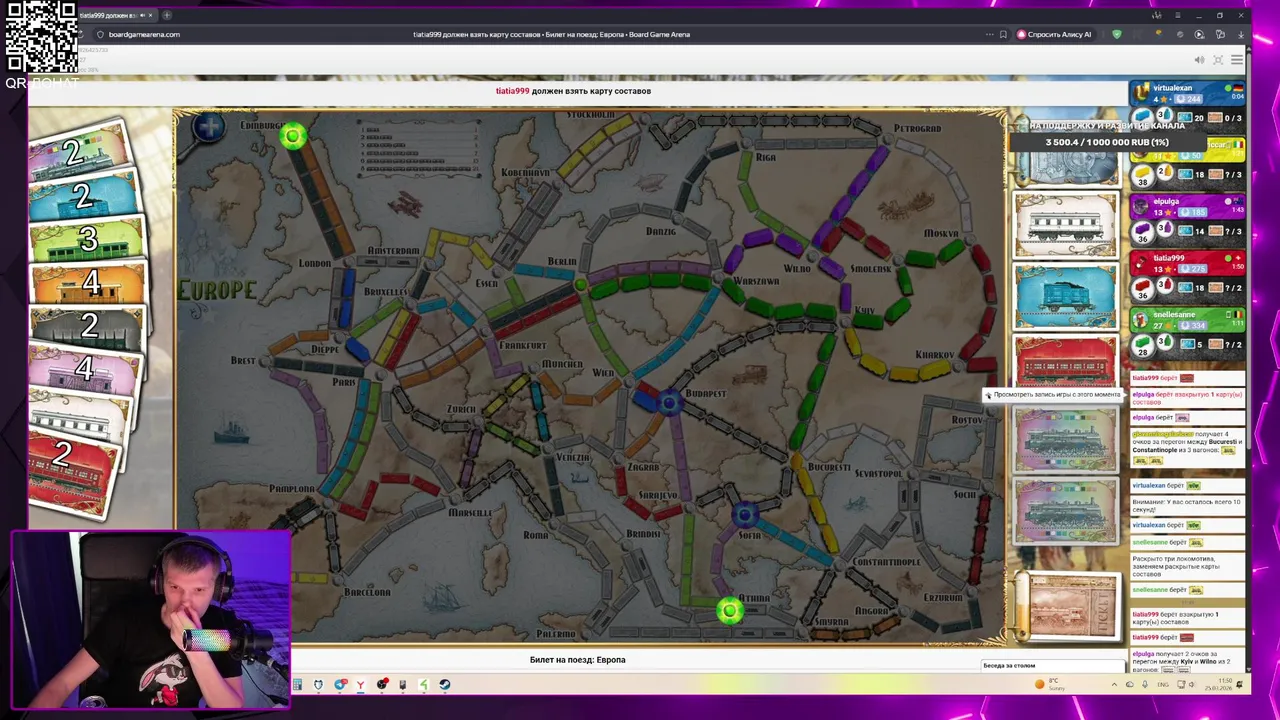Open tiatia999 player avatar
This screenshot has width=1280, height=720.
pyautogui.click(x=1141, y=262)
